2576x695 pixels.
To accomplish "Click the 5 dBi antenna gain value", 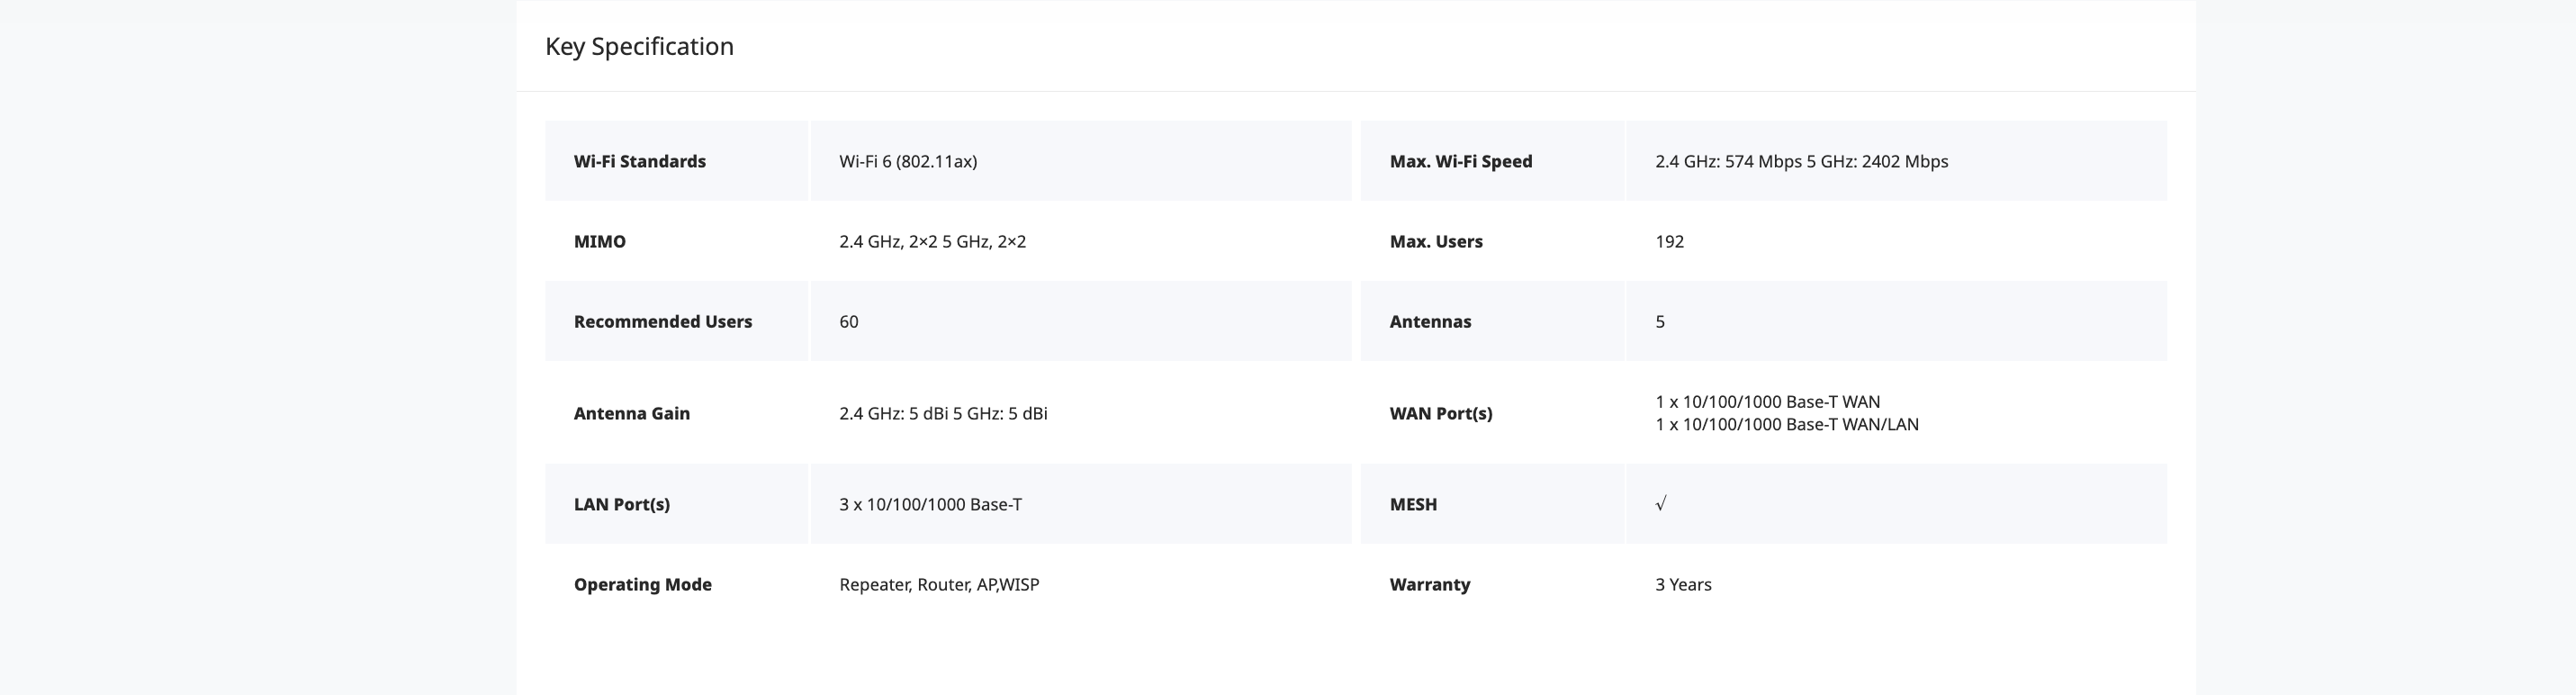I will tap(943, 414).
